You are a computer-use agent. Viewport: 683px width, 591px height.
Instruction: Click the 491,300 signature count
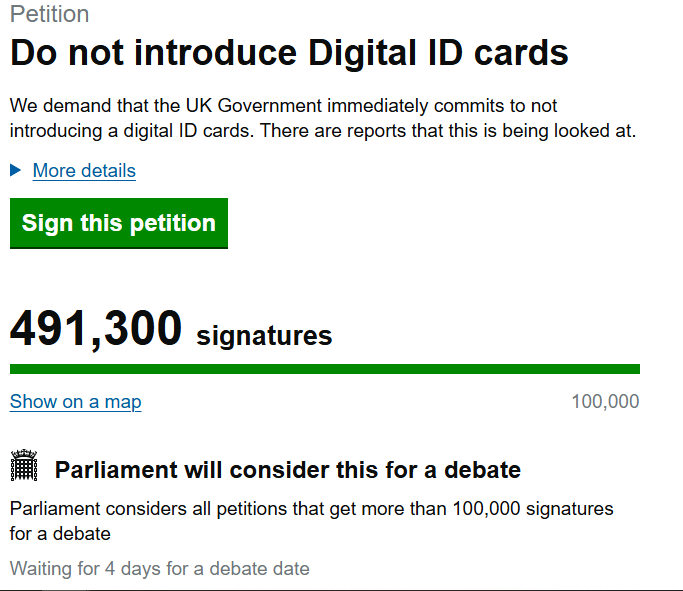pos(96,329)
